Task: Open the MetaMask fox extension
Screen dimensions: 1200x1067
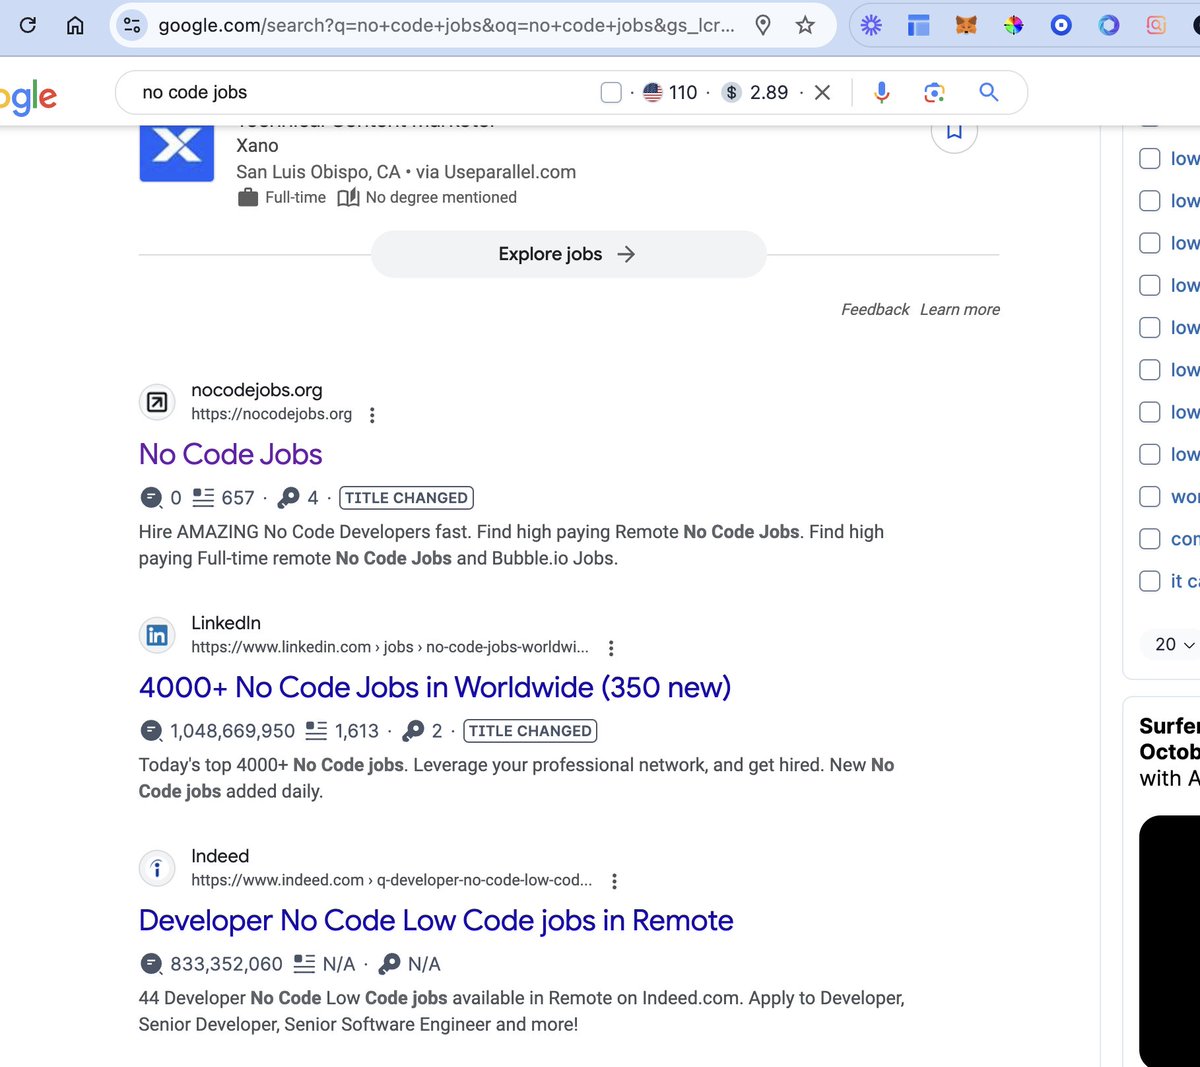Action: point(966,25)
